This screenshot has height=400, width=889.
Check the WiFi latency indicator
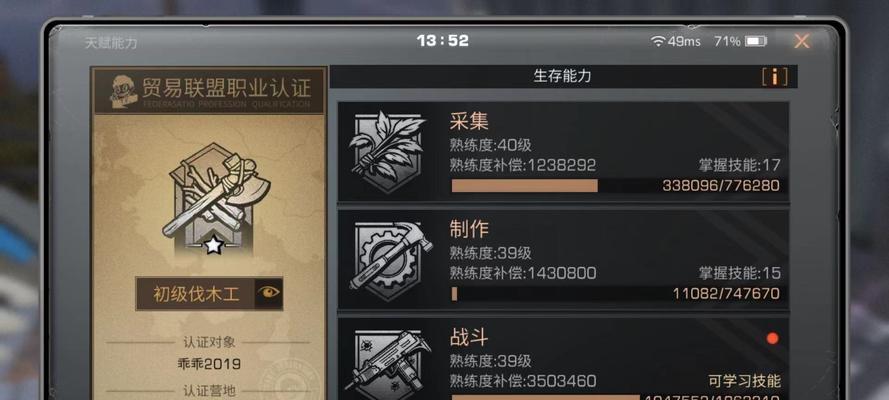pyautogui.click(x=675, y=41)
